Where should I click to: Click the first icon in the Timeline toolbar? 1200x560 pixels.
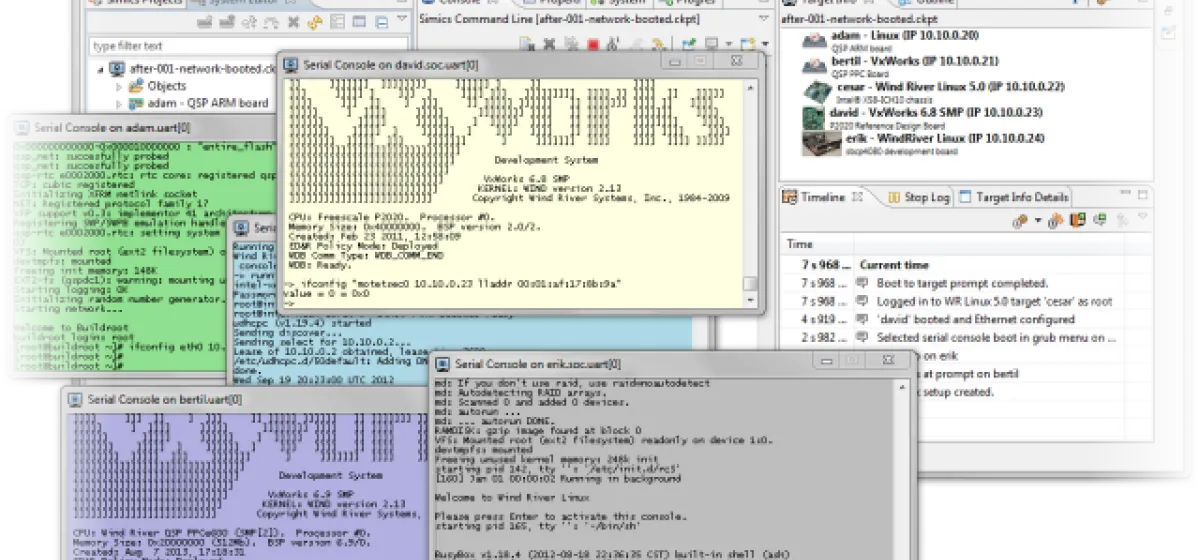click(1020, 220)
